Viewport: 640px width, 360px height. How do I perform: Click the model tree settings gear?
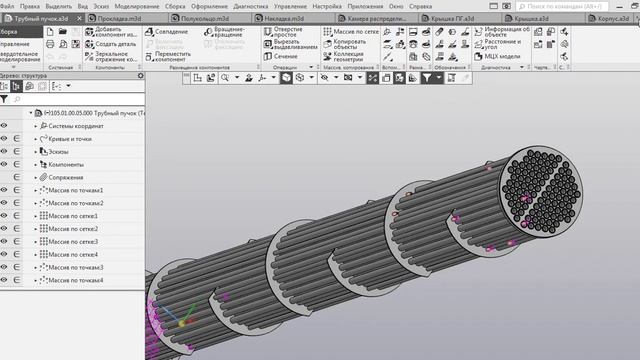pos(140,76)
